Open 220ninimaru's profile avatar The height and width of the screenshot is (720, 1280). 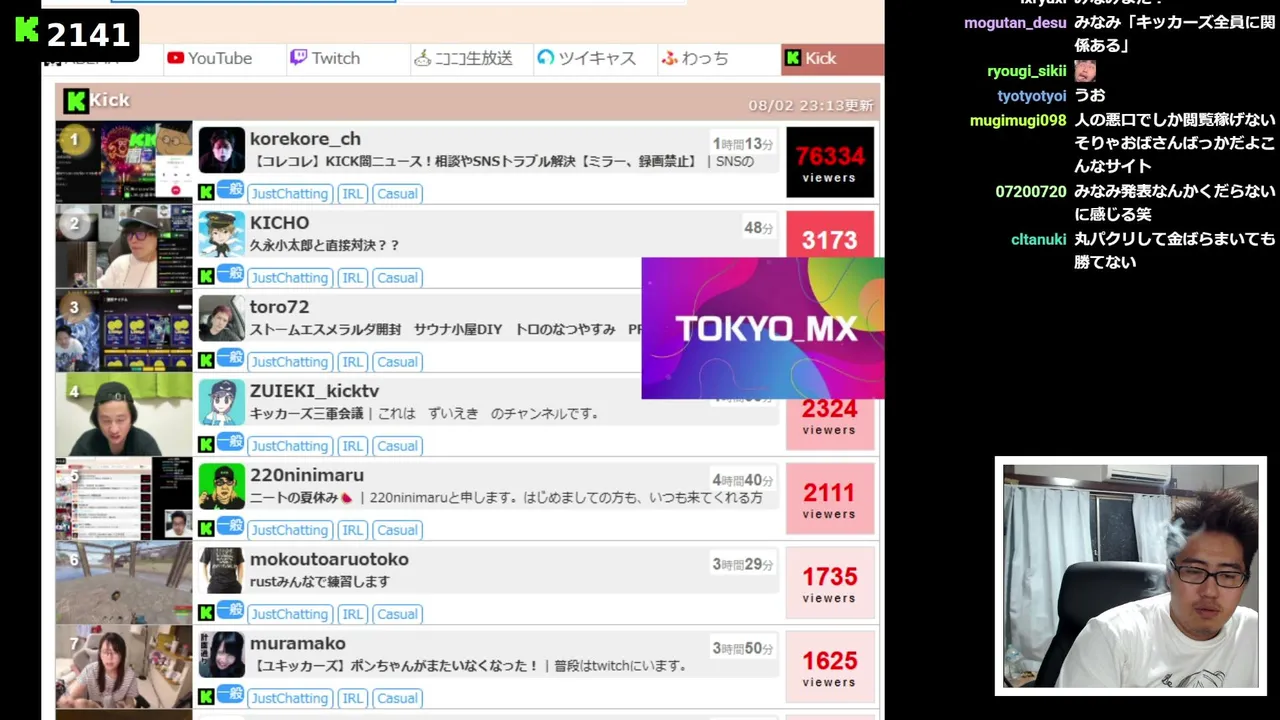point(222,486)
